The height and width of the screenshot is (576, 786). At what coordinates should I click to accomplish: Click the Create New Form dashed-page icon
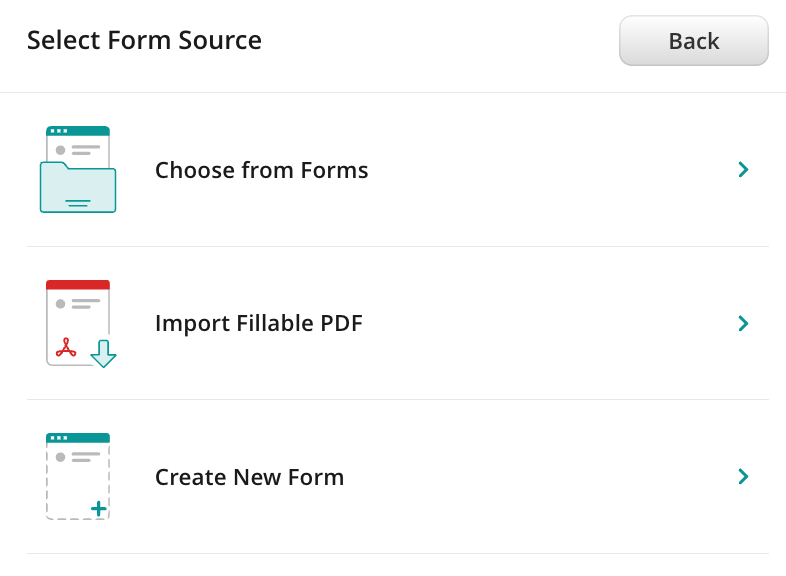tap(78, 476)
